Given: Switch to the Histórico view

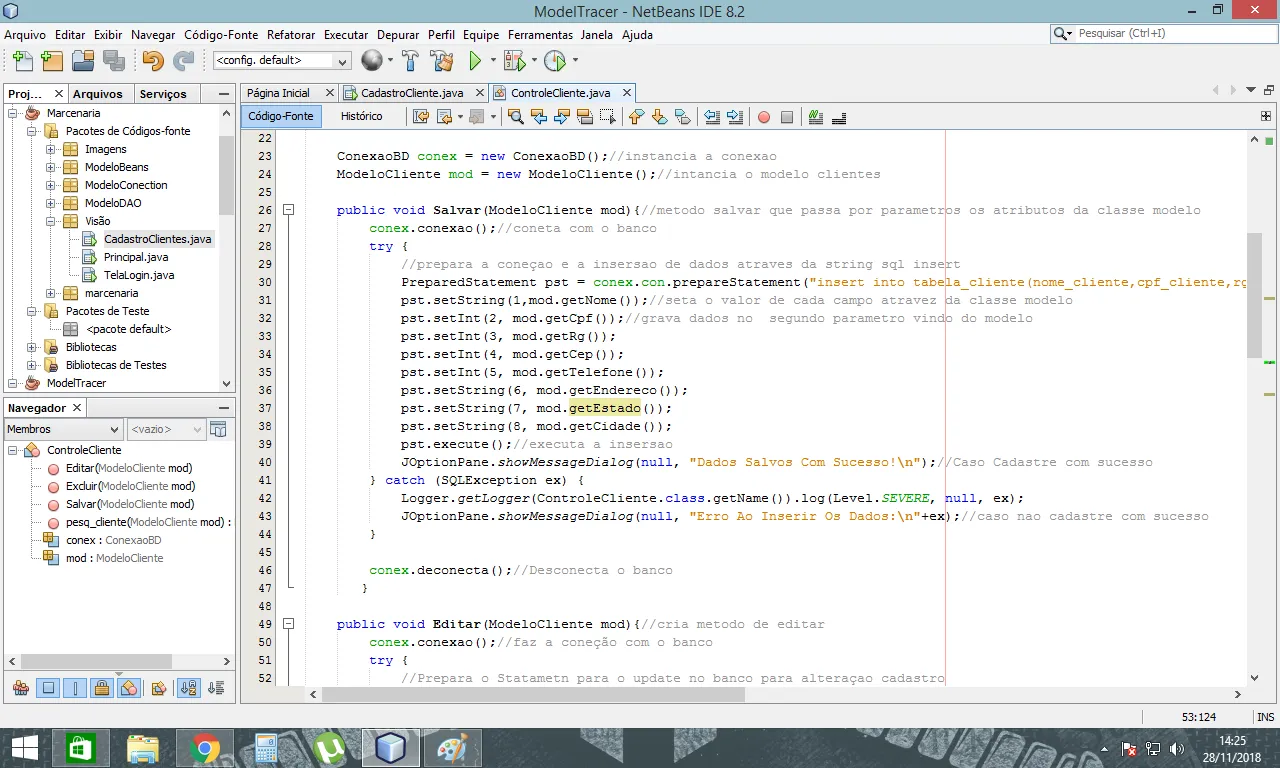Looking at the screenshot, I should pyautogui.click(x=361, y=116).
